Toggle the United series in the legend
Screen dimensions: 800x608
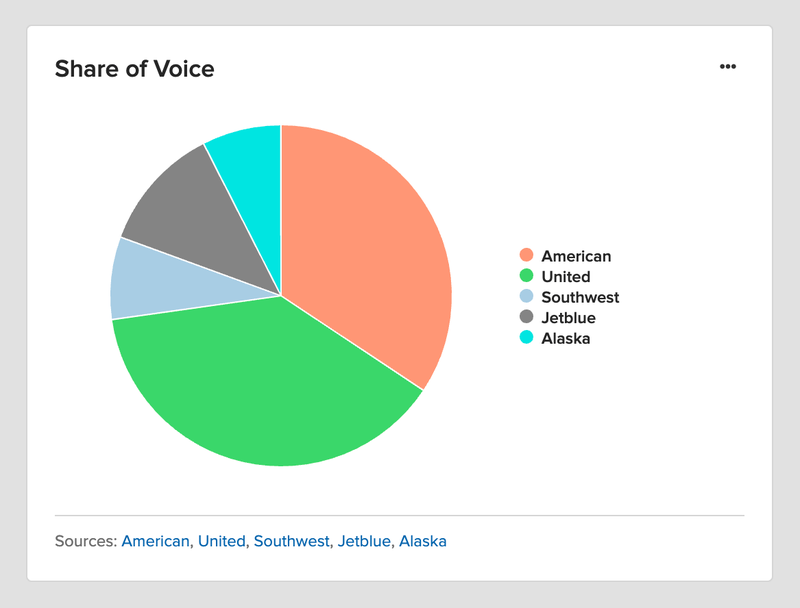565,276
